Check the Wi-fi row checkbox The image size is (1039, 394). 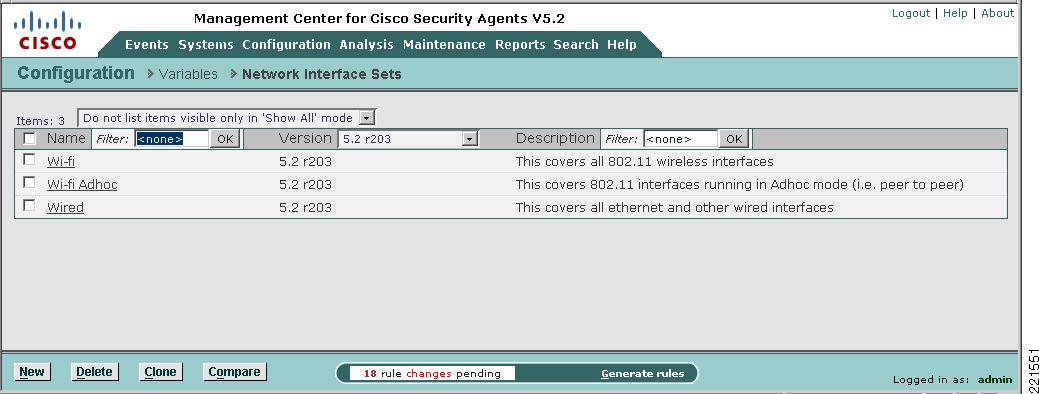click(x=29, y=160)
